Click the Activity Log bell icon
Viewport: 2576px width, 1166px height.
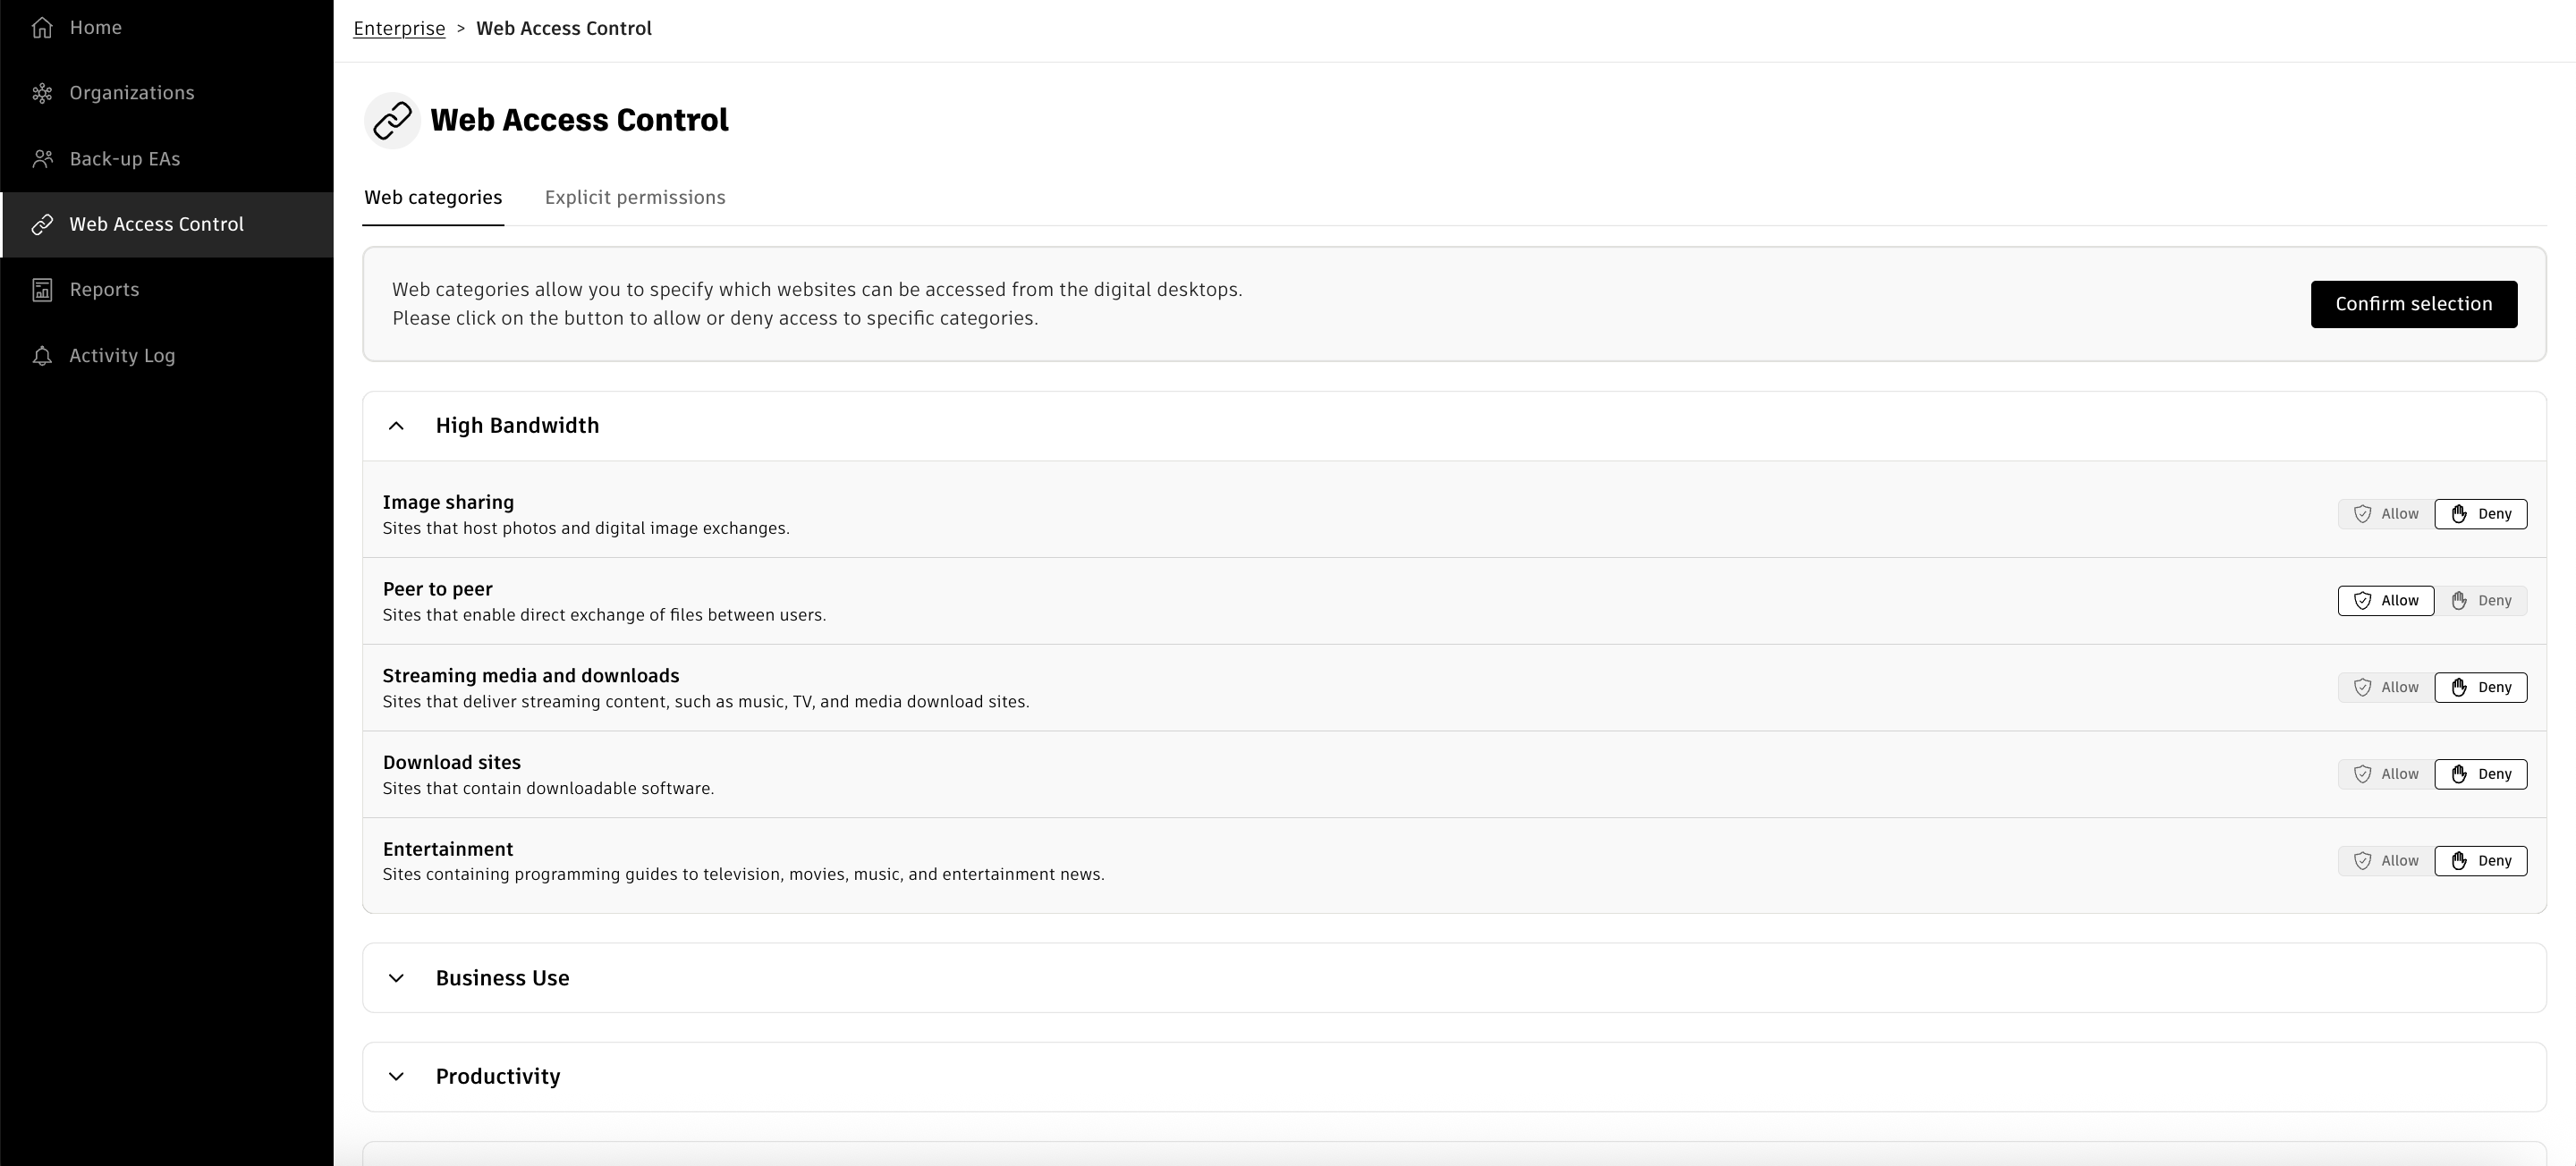[42, 356]
